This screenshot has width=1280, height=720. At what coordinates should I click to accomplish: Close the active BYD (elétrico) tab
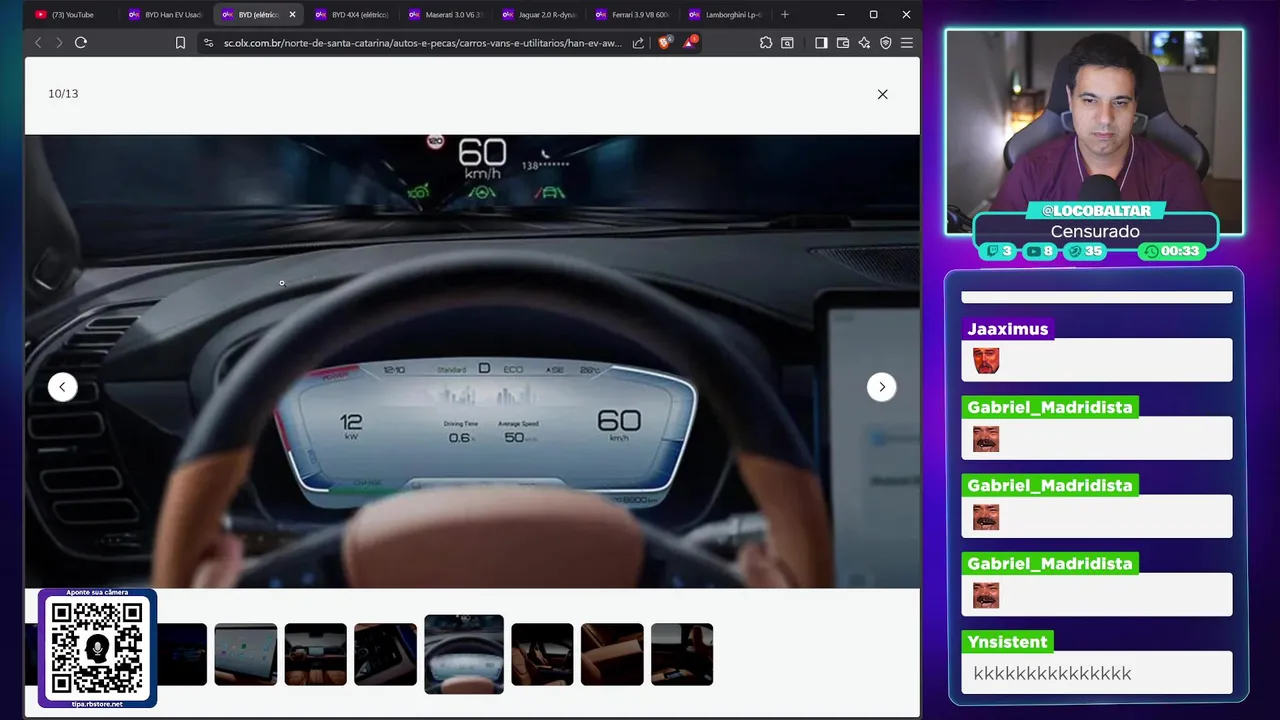click(x=292, y=15)
